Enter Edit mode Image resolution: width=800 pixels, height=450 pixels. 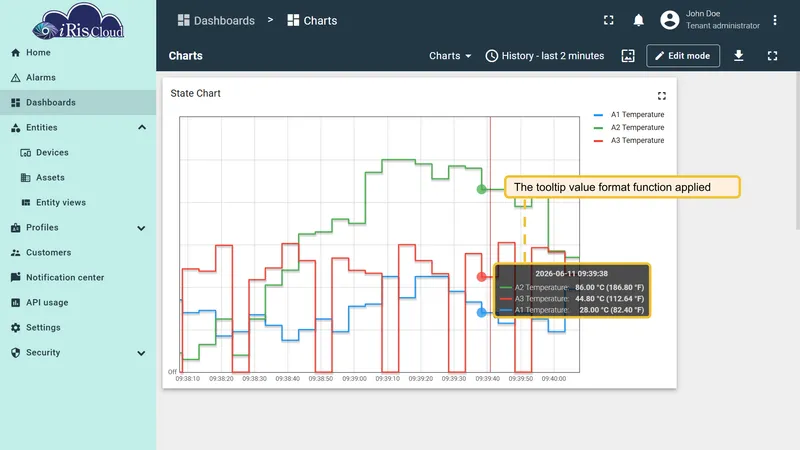click(683, 56)
